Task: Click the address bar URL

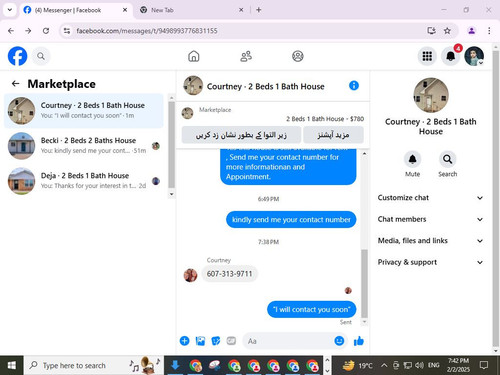Action: click(x=147, y=31)
